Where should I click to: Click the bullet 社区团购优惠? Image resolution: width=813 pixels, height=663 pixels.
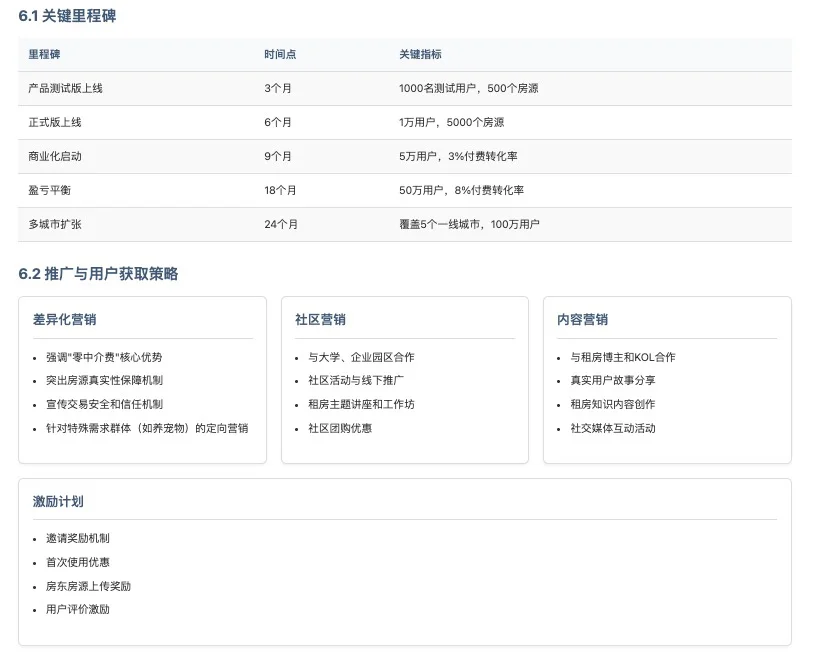tap(340, 428)
